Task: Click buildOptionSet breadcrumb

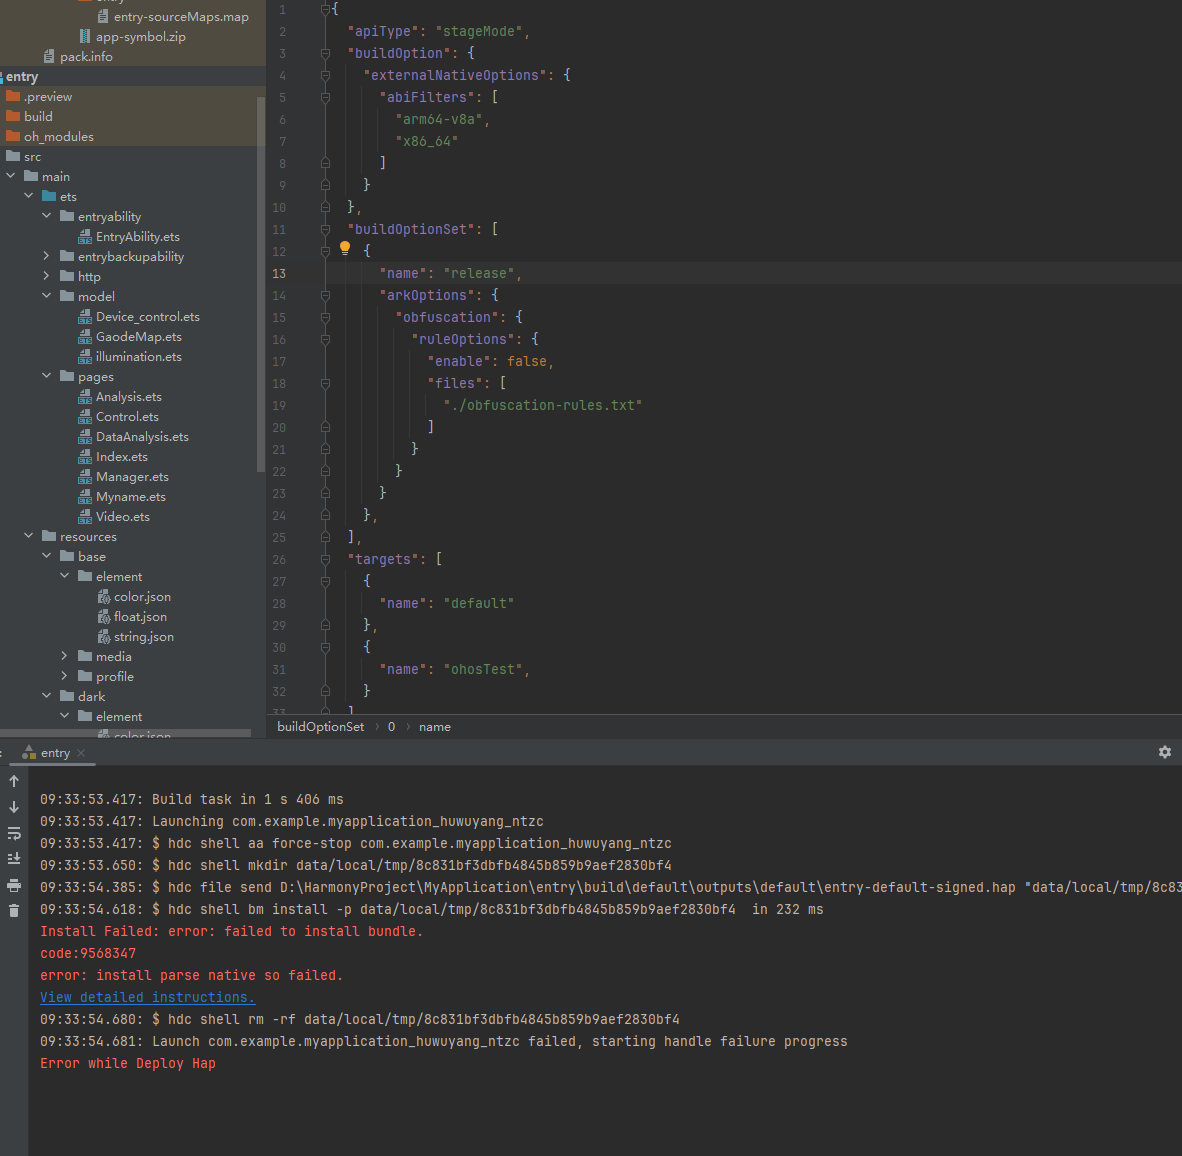Action: [x=320, y=726]
